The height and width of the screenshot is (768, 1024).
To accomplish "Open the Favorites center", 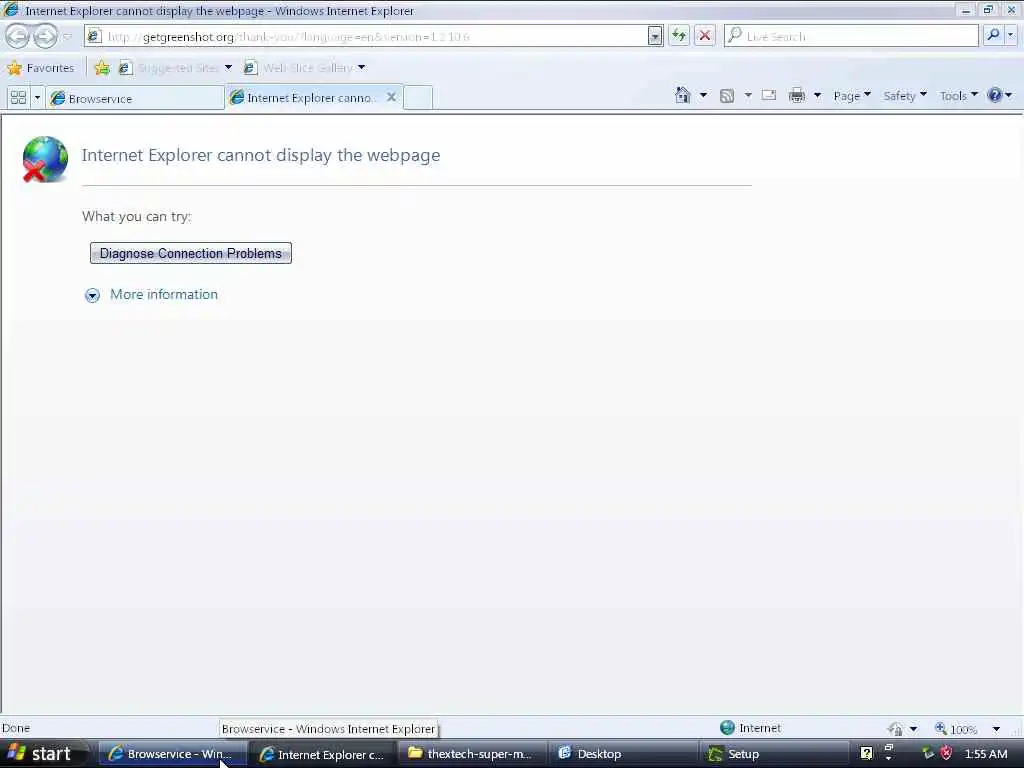I will tap(40, 68).
